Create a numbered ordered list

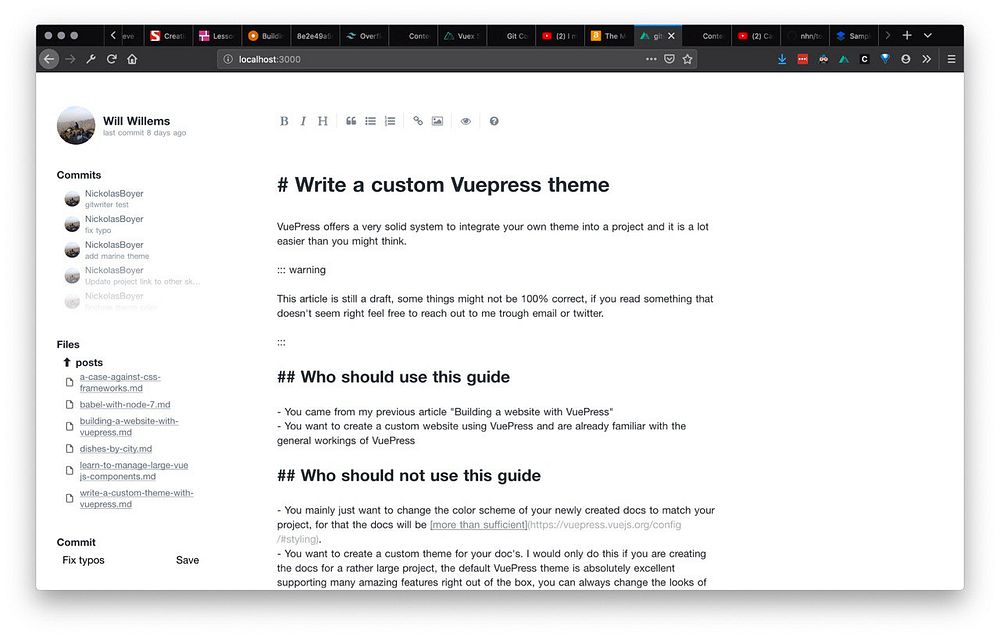coord(390,121)
